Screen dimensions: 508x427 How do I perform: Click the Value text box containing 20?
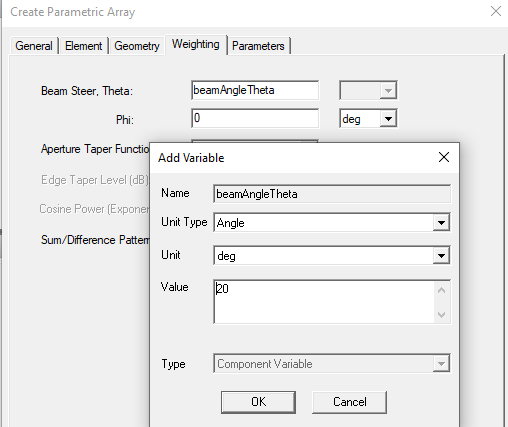tap(324, 302)
